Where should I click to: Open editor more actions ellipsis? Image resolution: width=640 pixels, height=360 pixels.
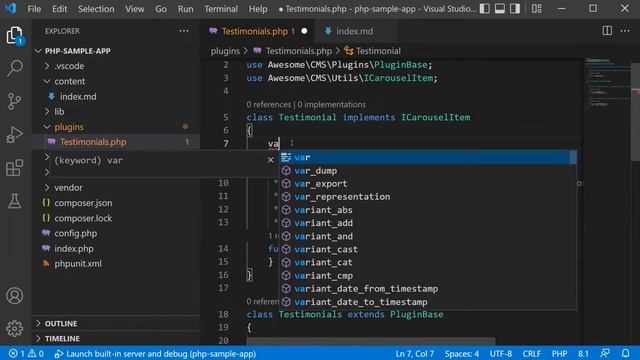click(x=625, y=31)
